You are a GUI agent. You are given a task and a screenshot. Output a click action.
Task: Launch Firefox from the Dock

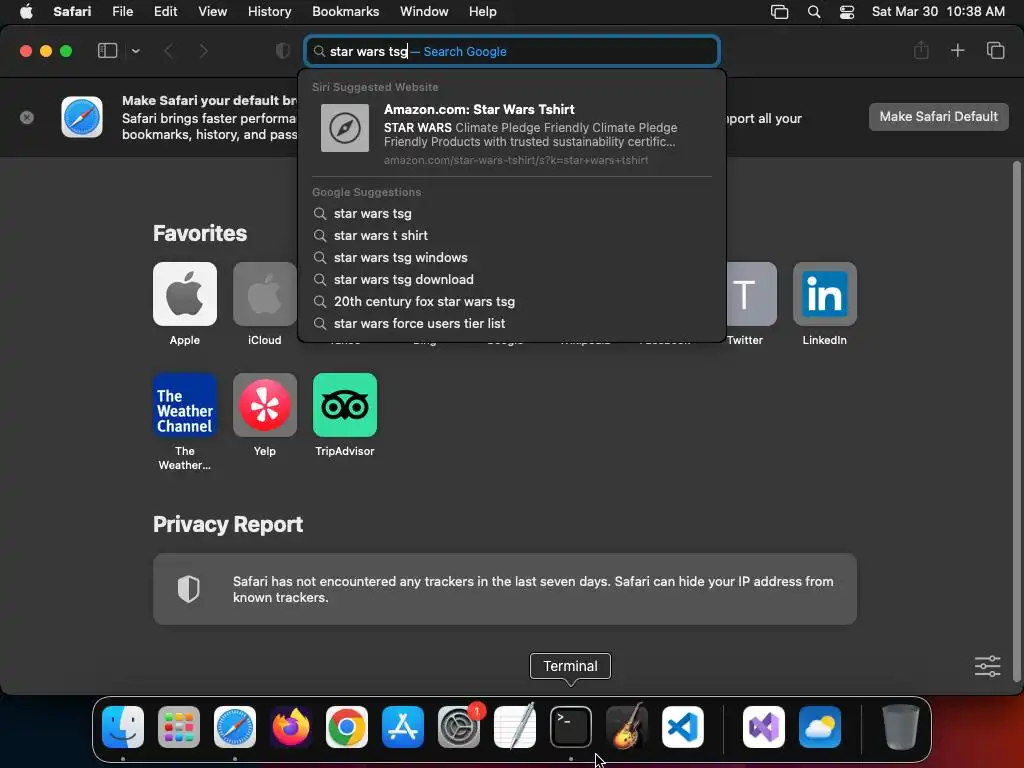tap(291, 727)
